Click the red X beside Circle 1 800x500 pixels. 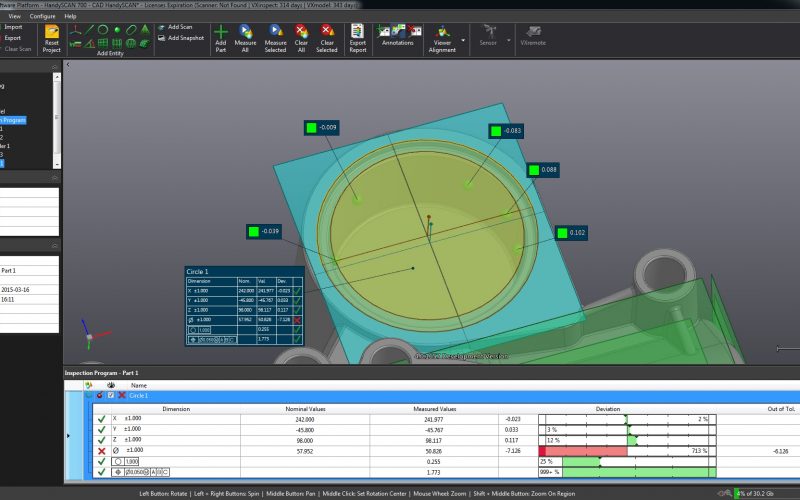121,396
